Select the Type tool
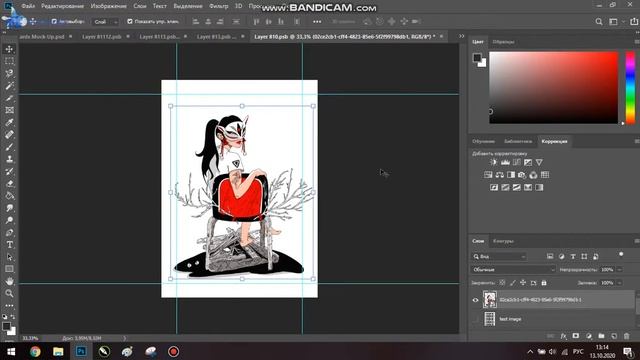 click(x=9, y=245)
